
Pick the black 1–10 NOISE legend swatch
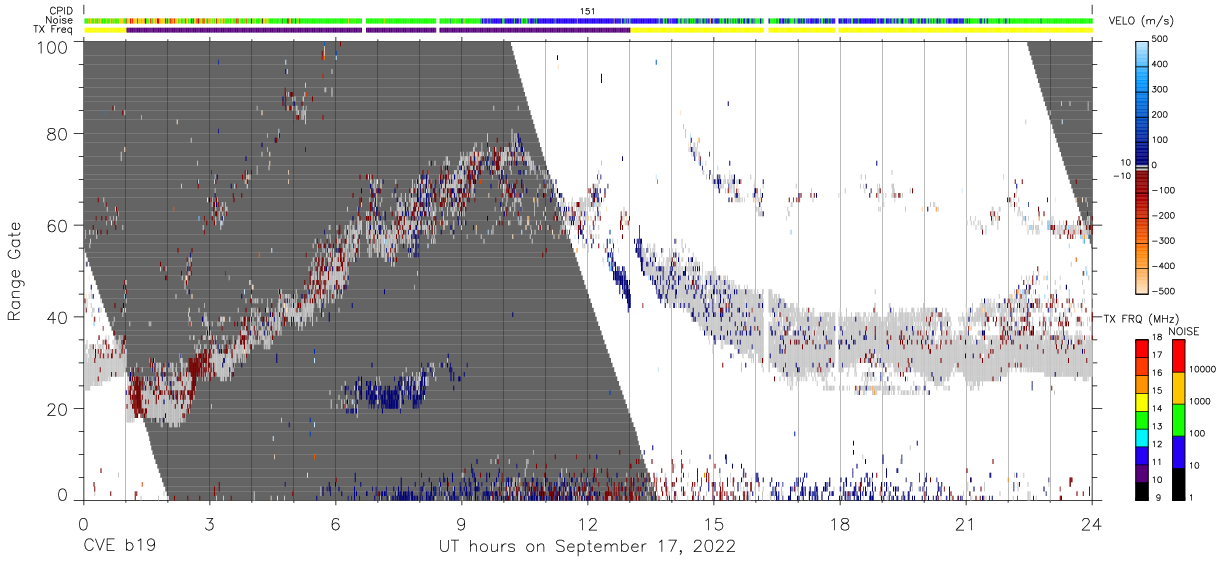[x=1178, y=483]
